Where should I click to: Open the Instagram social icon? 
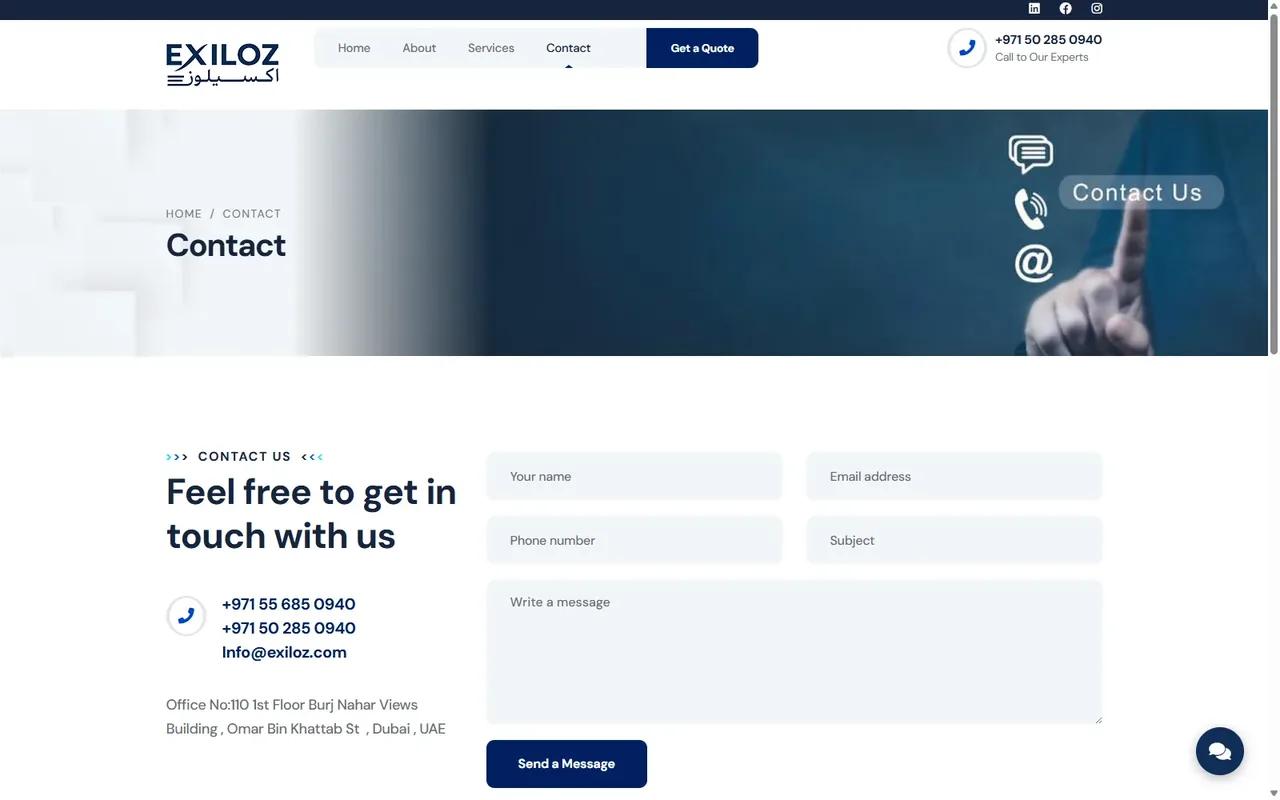click(x=1096, y=8)
